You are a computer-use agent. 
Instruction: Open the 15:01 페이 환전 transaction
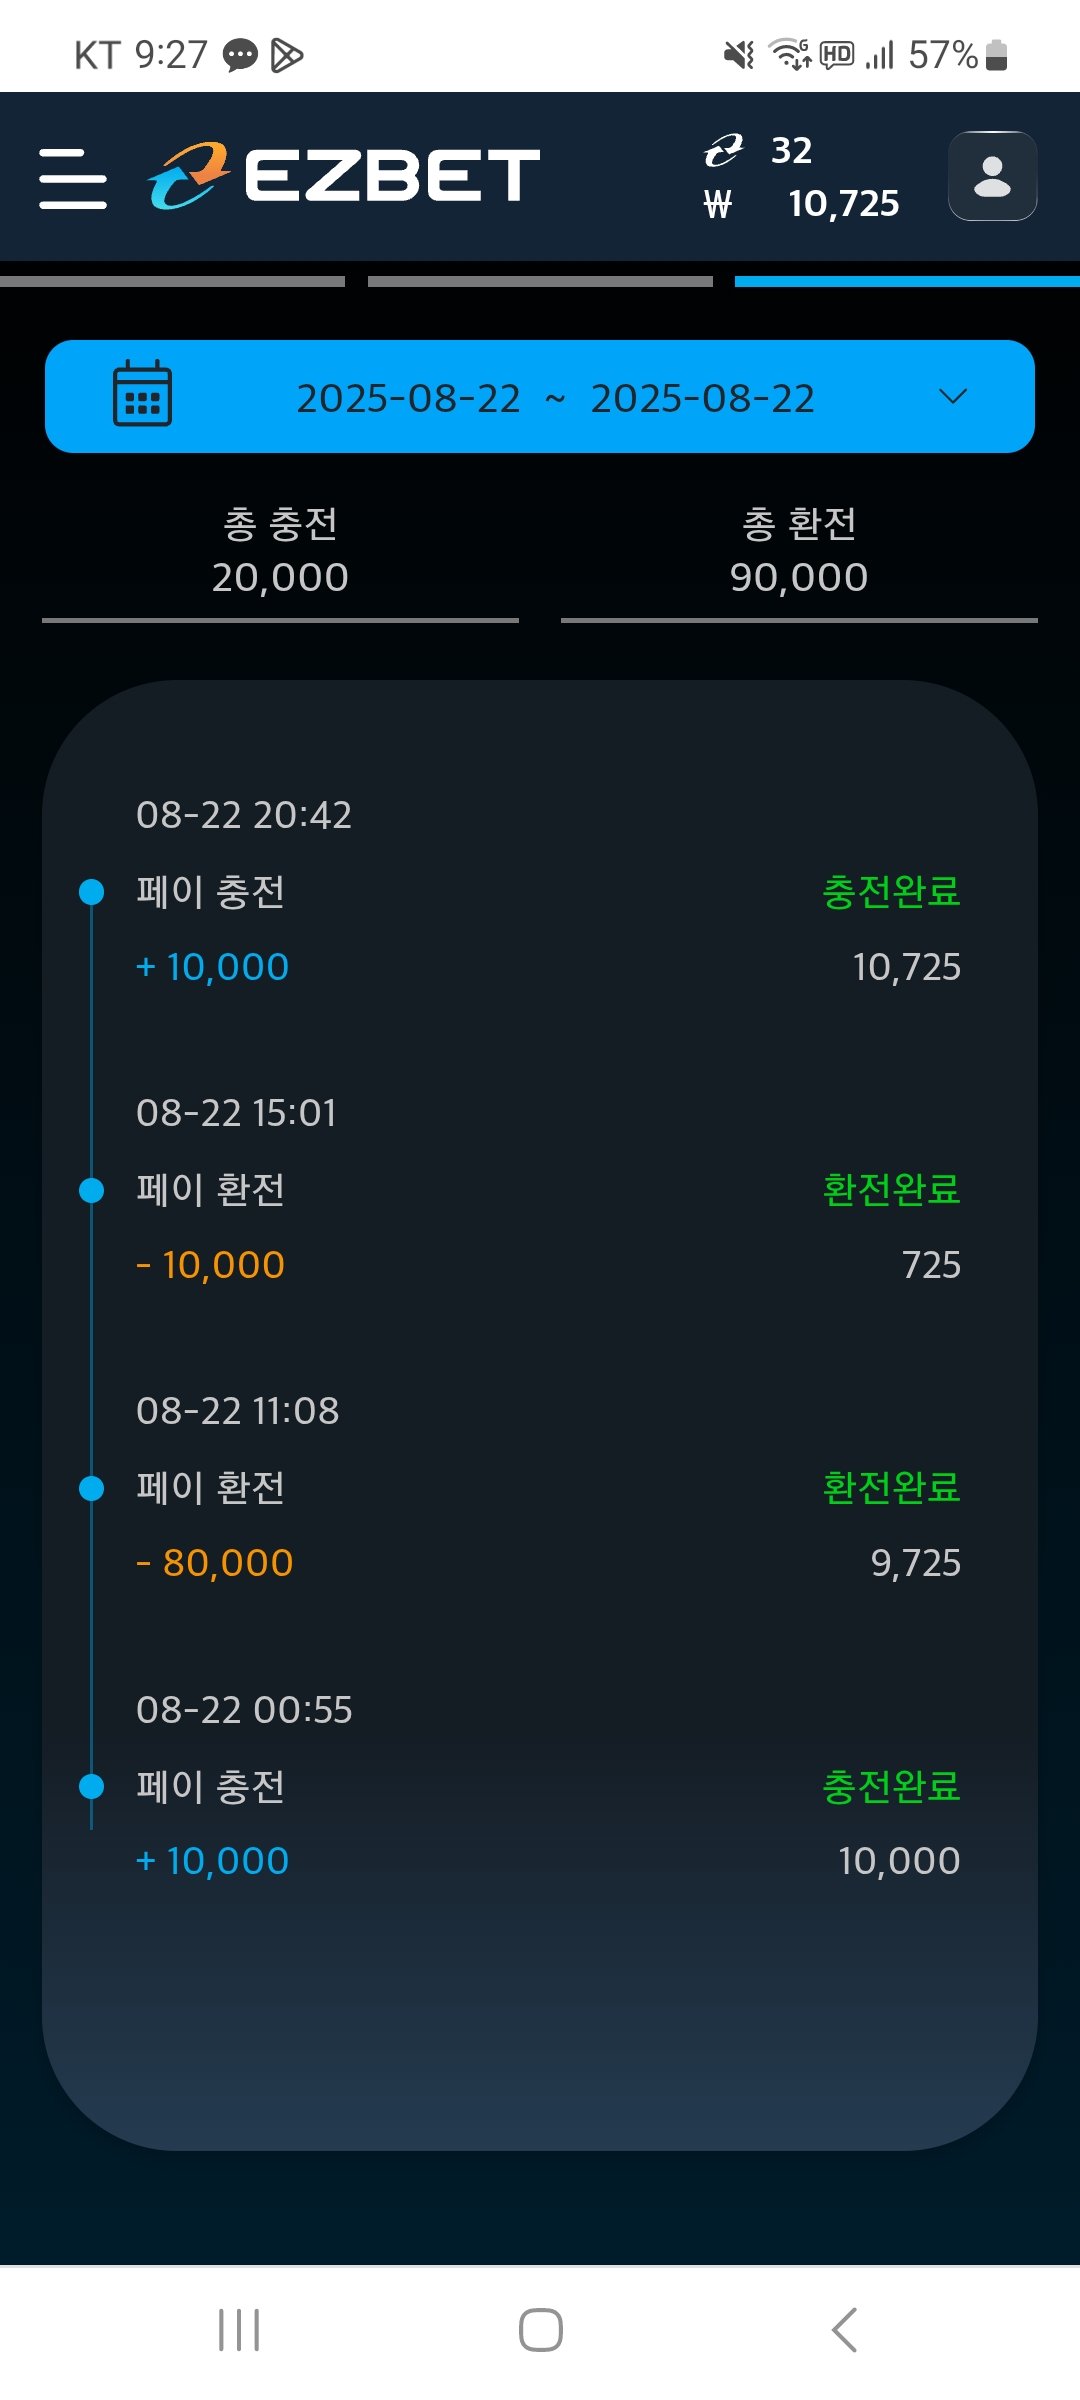point(211,1190)
